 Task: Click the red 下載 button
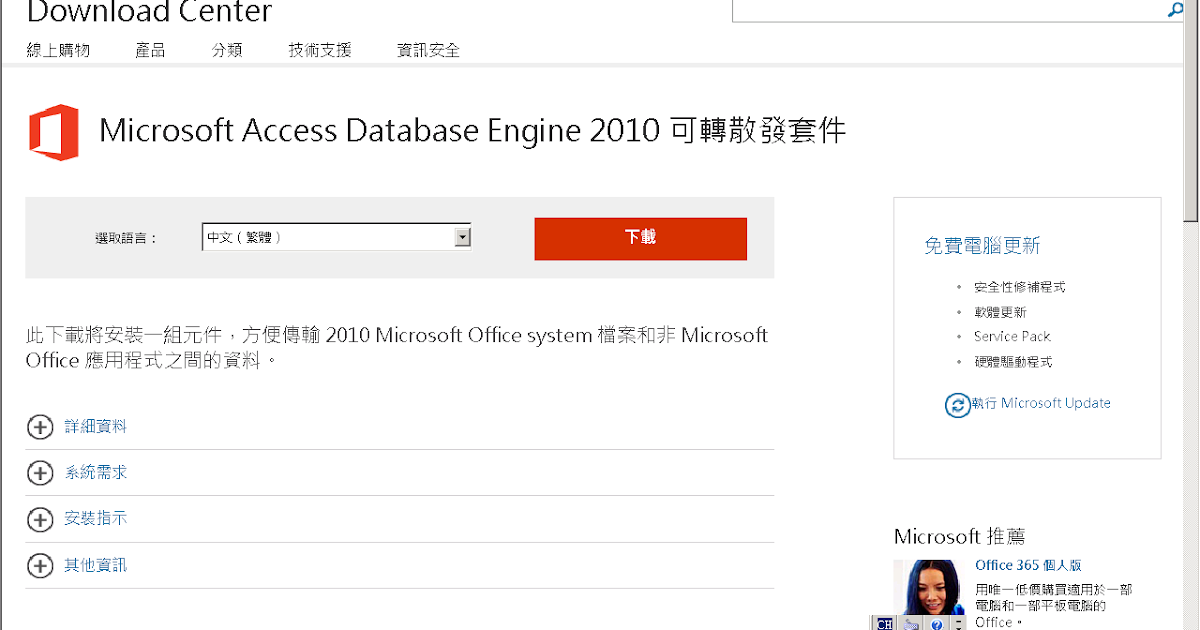[x=641, y=238]
